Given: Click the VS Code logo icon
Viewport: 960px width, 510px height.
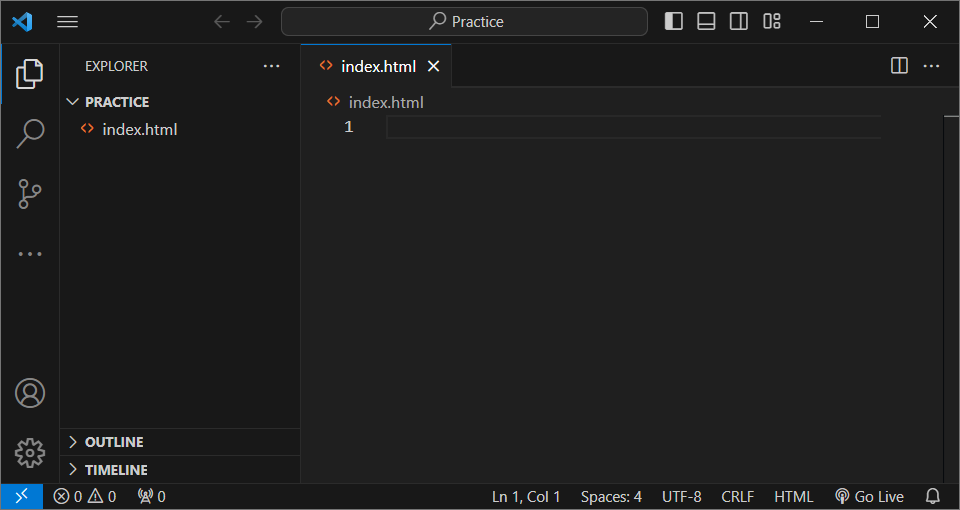Looking at the screenshot, I should coord(22,21).
